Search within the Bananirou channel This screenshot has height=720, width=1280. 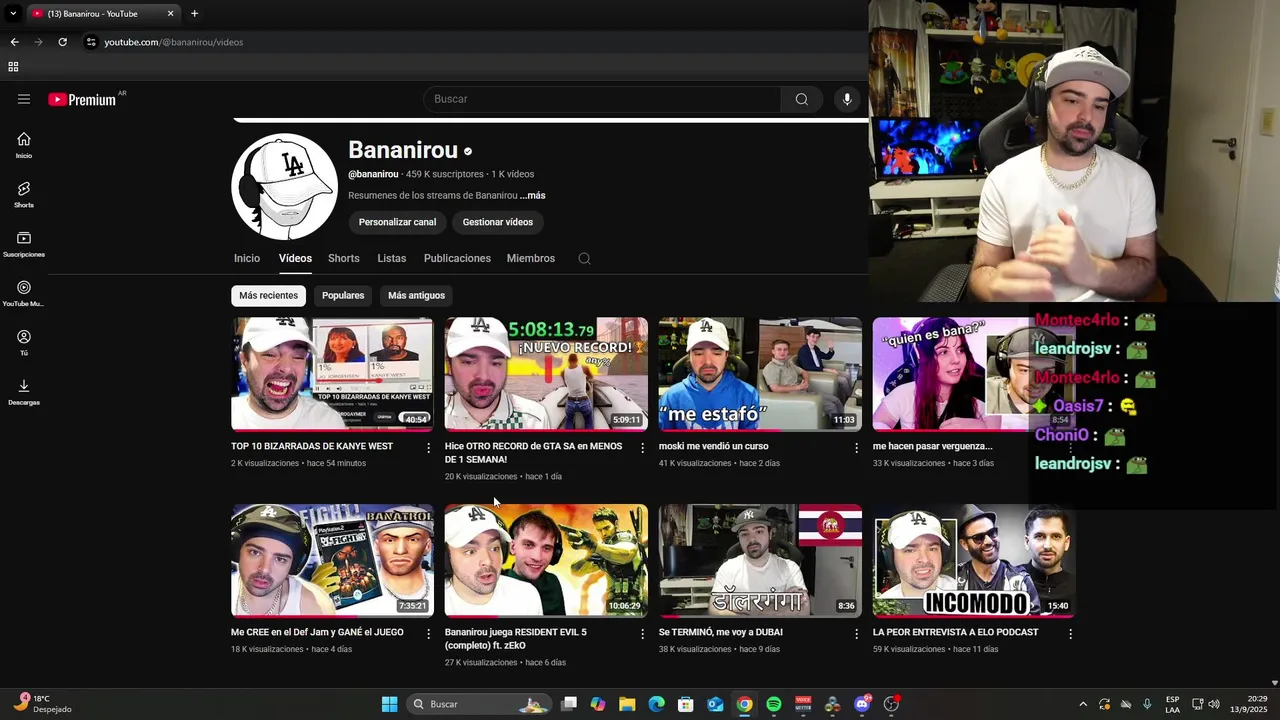tap(584, 258)
